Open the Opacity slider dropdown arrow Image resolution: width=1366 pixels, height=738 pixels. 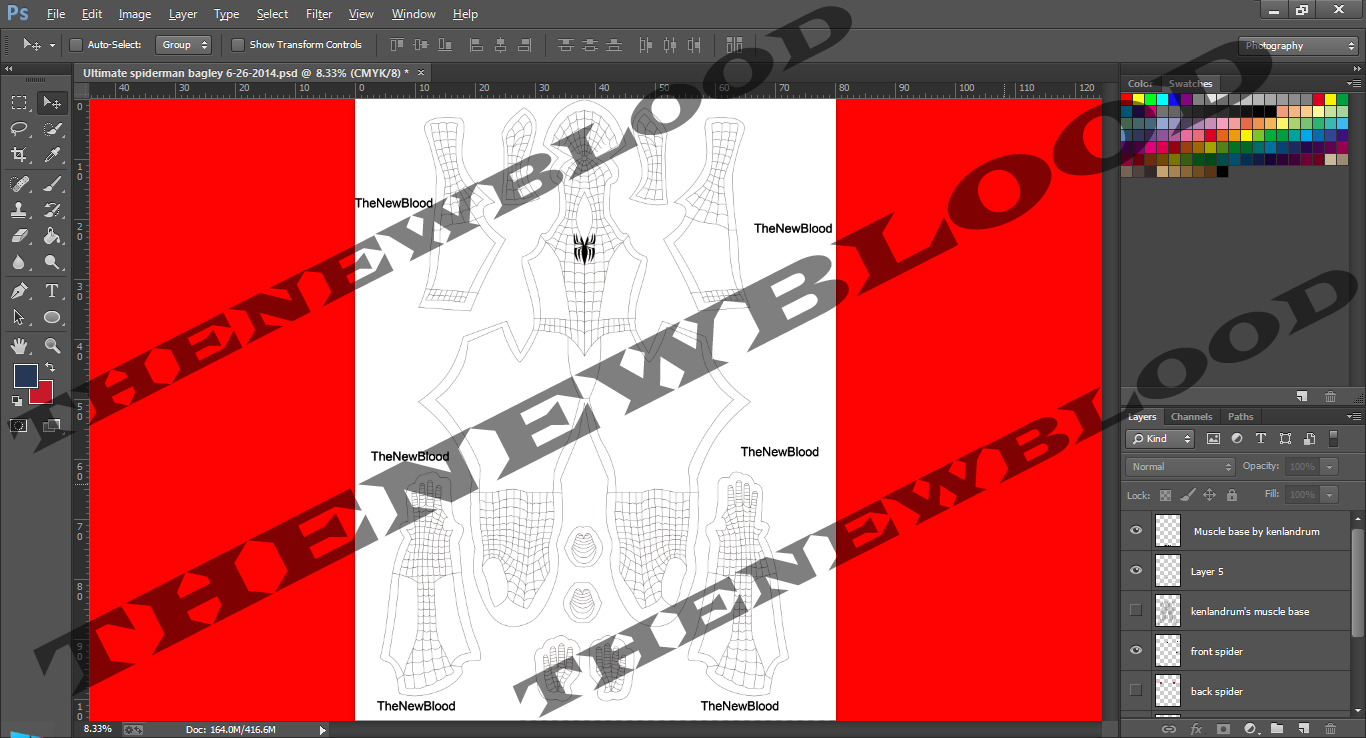1329,467
